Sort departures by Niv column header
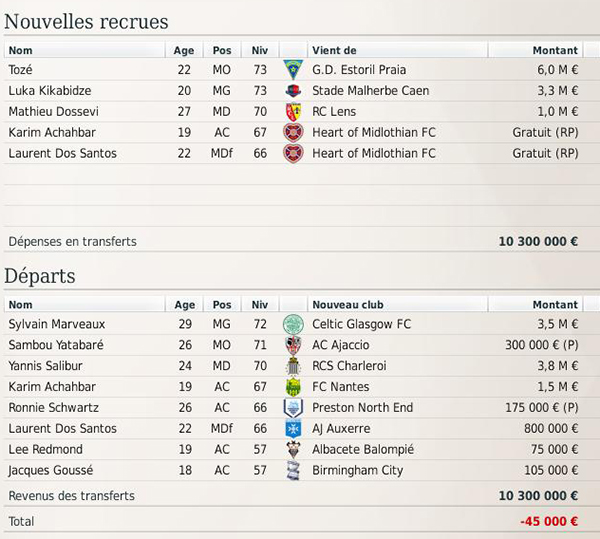 (x=260, y=305)
